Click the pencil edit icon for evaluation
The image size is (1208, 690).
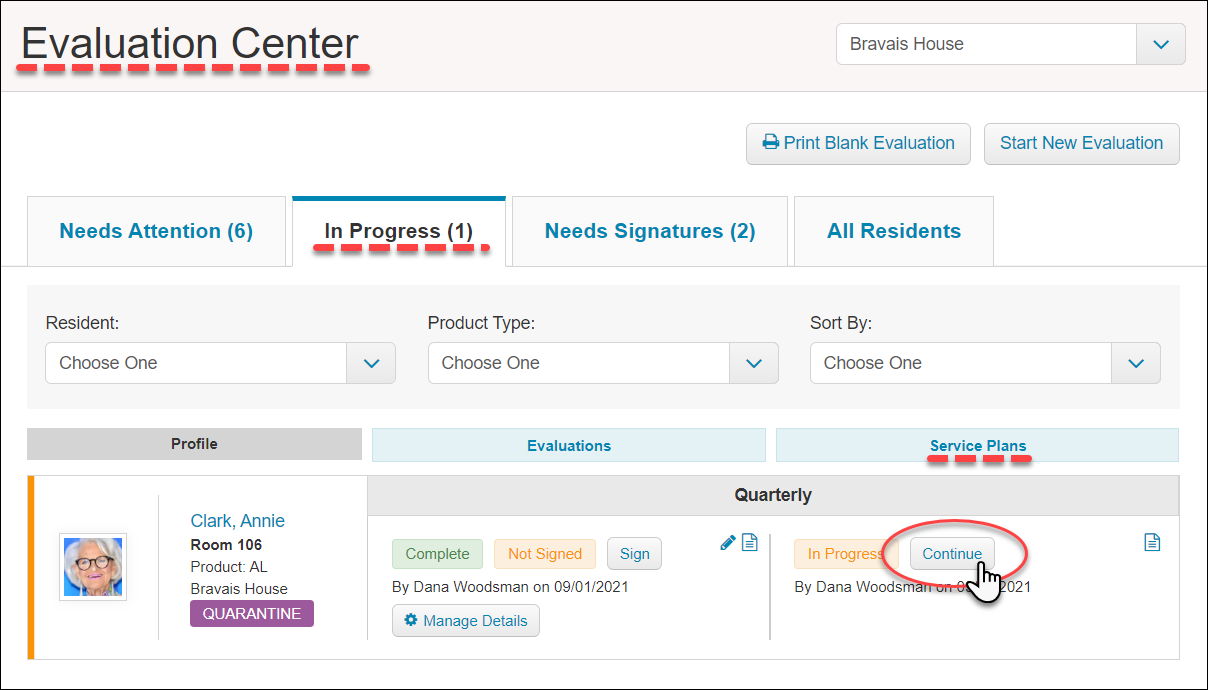(728, 542)
